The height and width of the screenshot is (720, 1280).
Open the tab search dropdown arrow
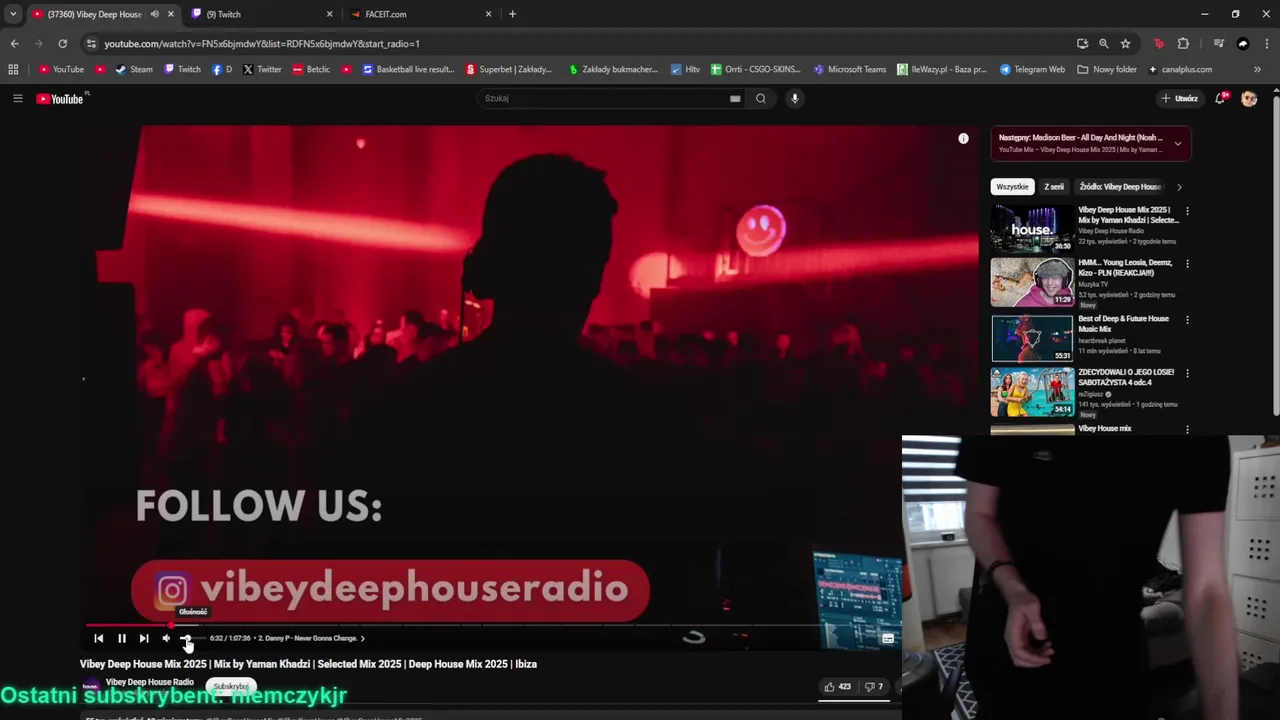click(12, 14)
